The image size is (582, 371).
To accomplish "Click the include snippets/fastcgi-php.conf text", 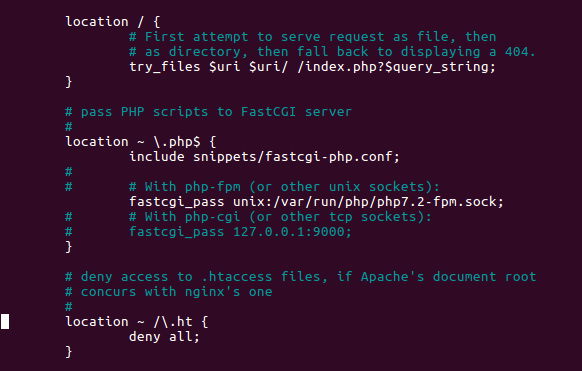I will [x=264, y=157].
